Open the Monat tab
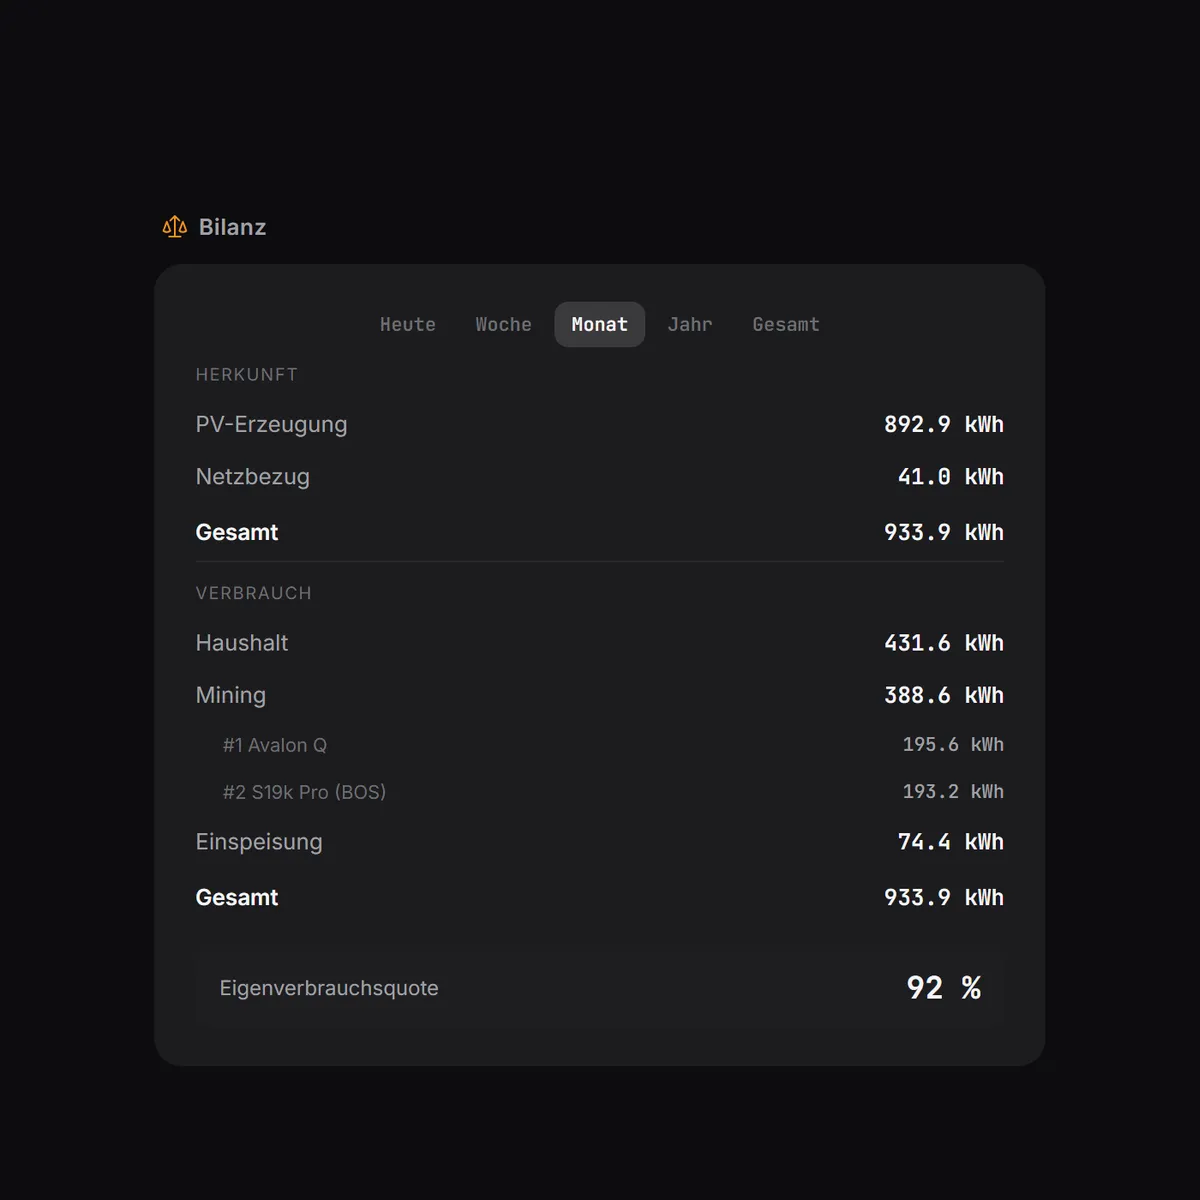Image resolution: width=1200 pixels, height=1200 pixels. 600,325
